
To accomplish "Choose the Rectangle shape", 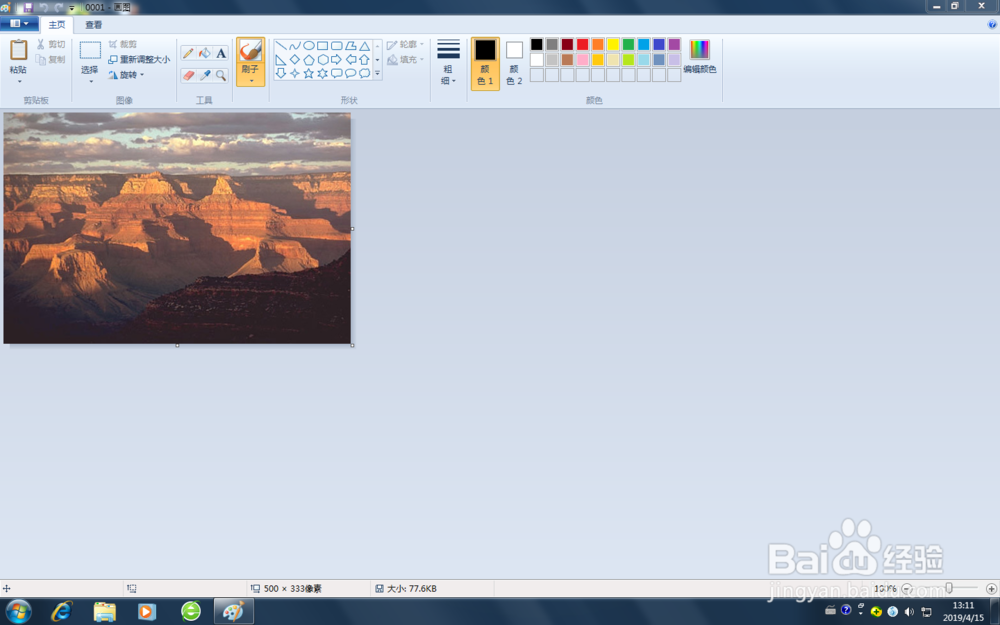I will click(x=323, y=46).
